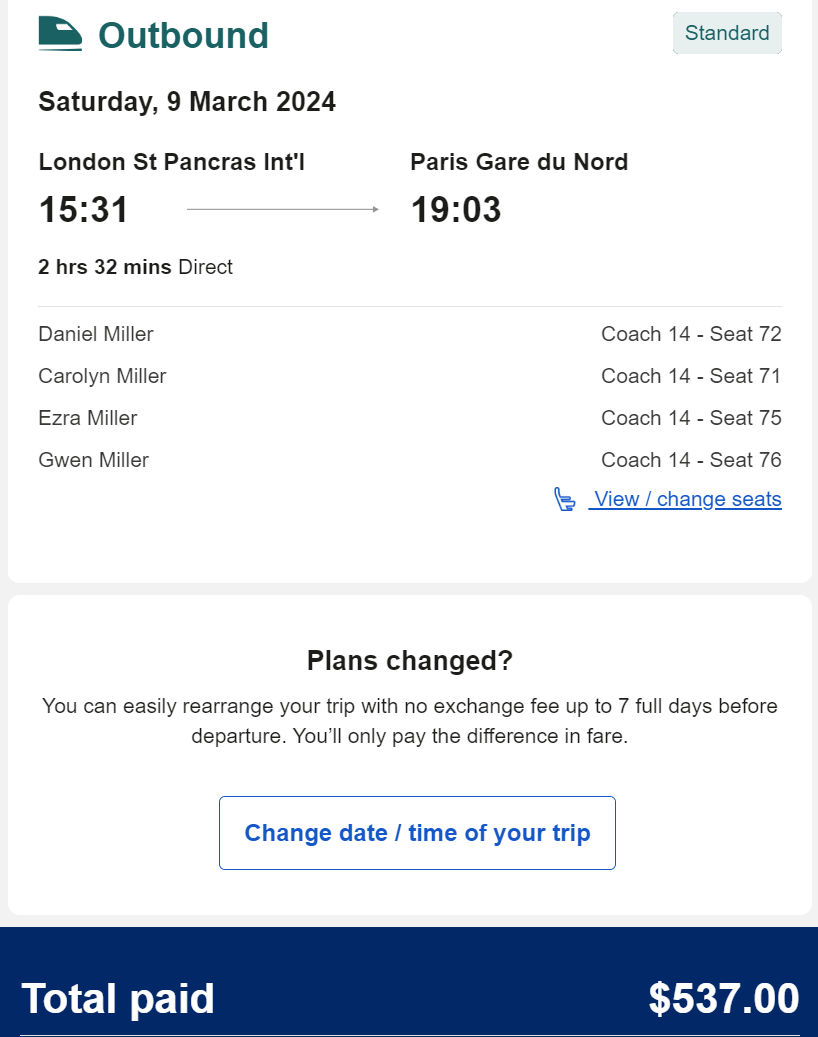The width and height of the screenshot is (818, 1037).
Task: Click Paris Gare du Nord station name
Action: (519, 162)
